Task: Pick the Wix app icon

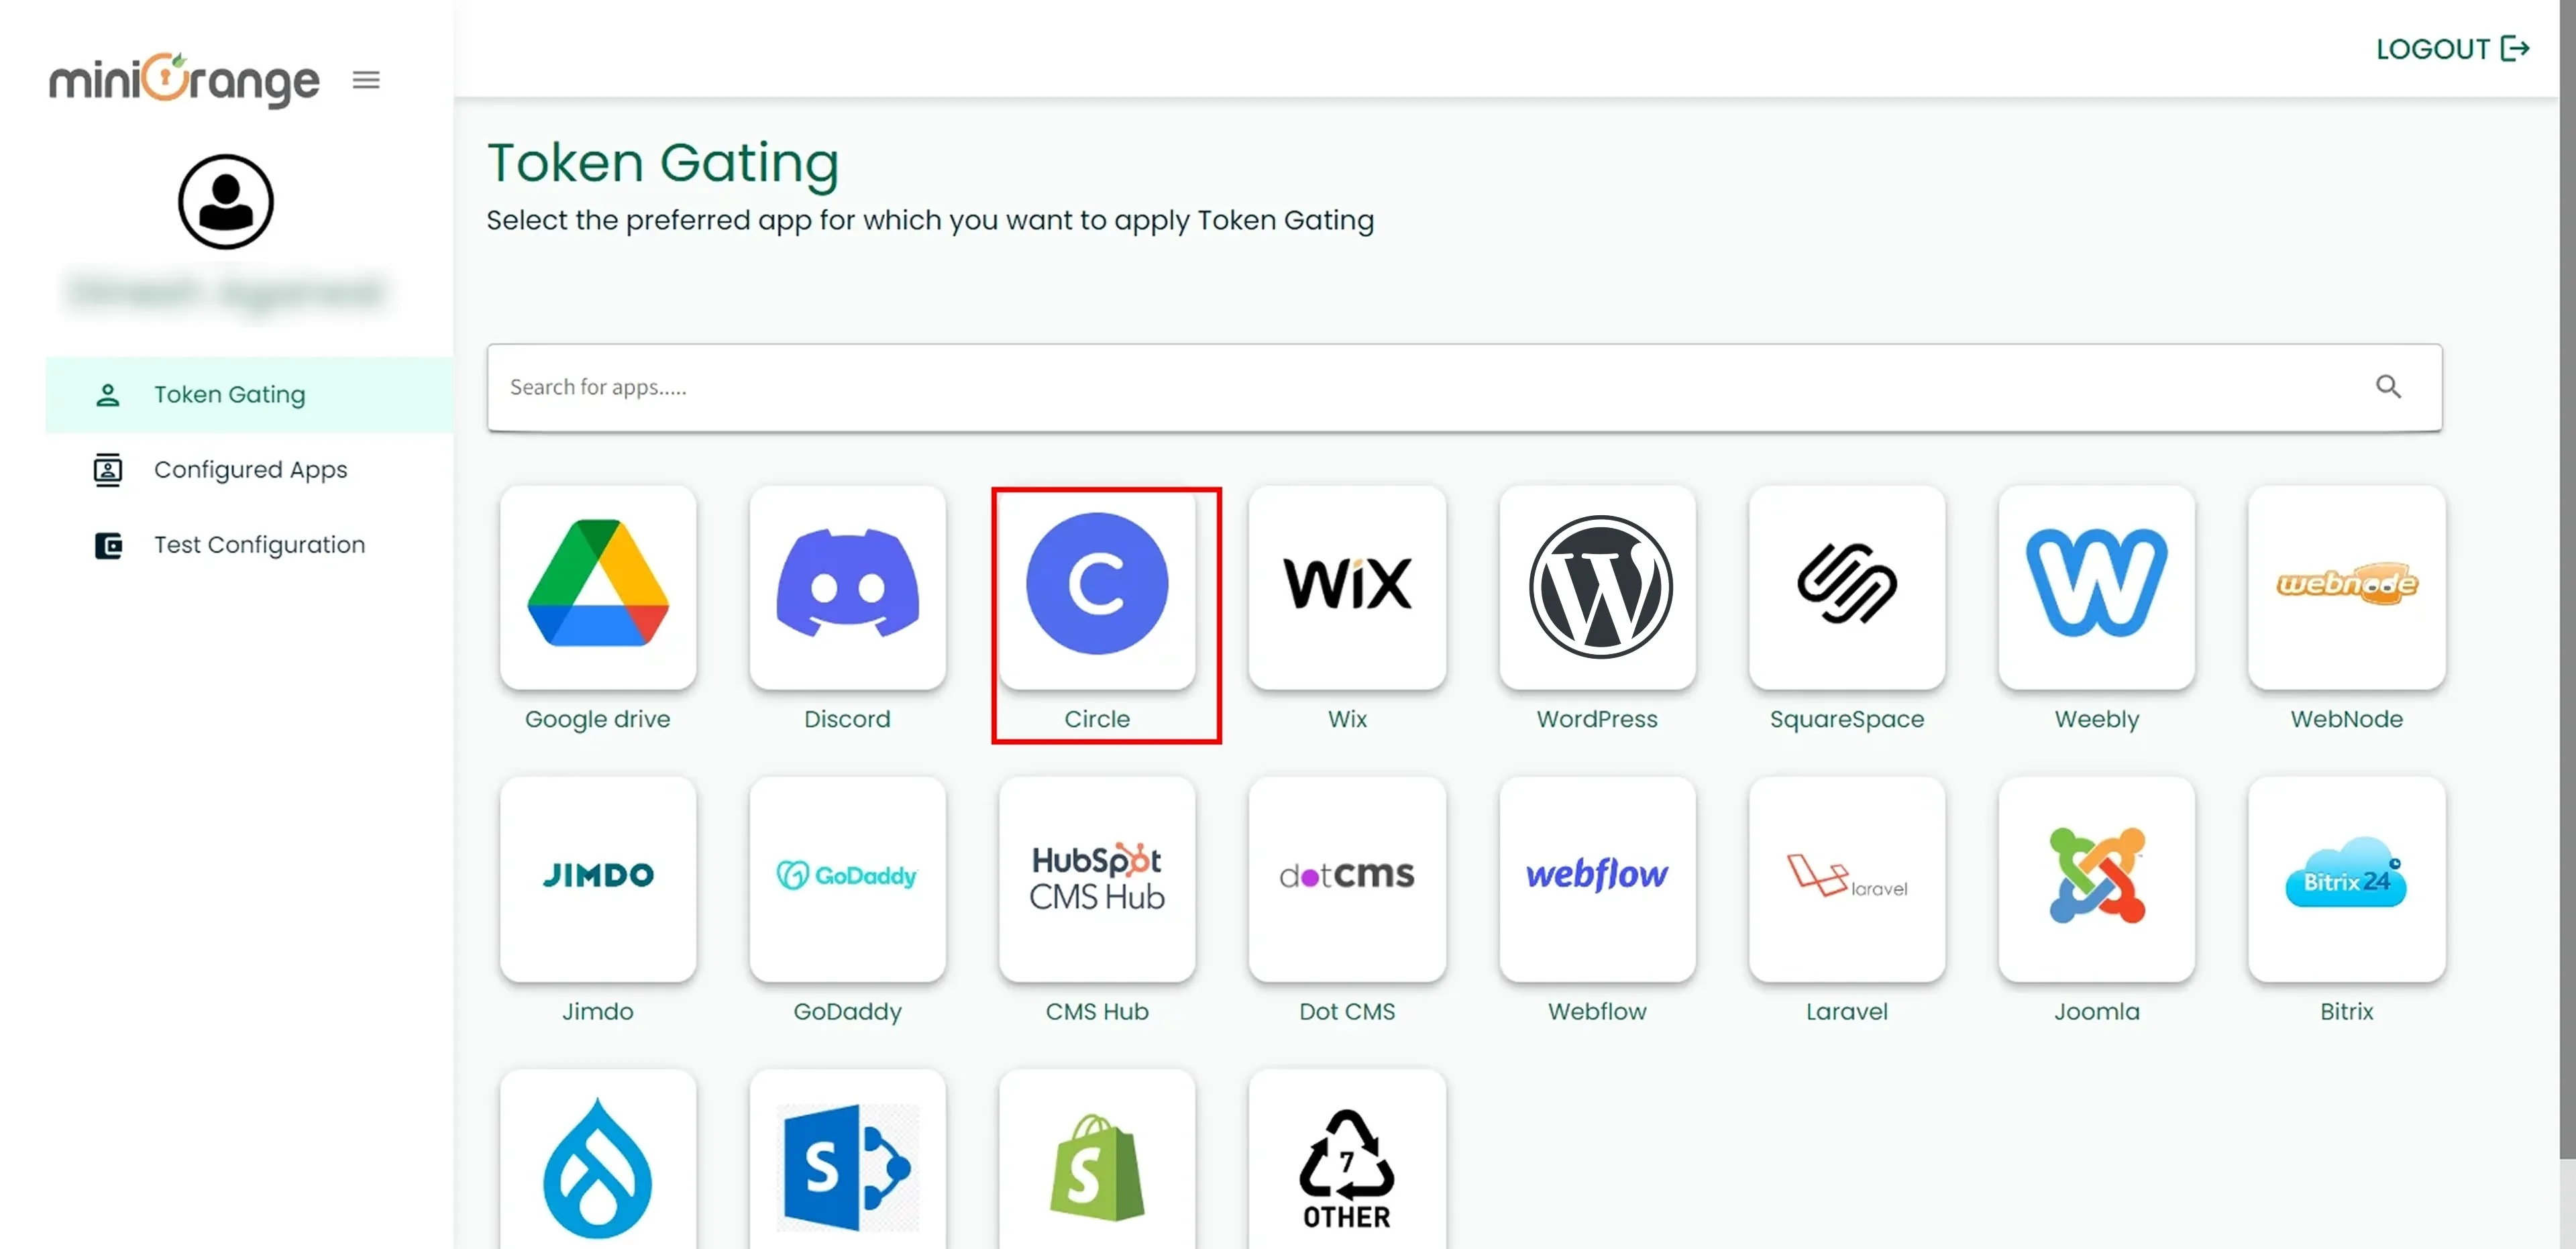Action: [x=1347, y=587]
